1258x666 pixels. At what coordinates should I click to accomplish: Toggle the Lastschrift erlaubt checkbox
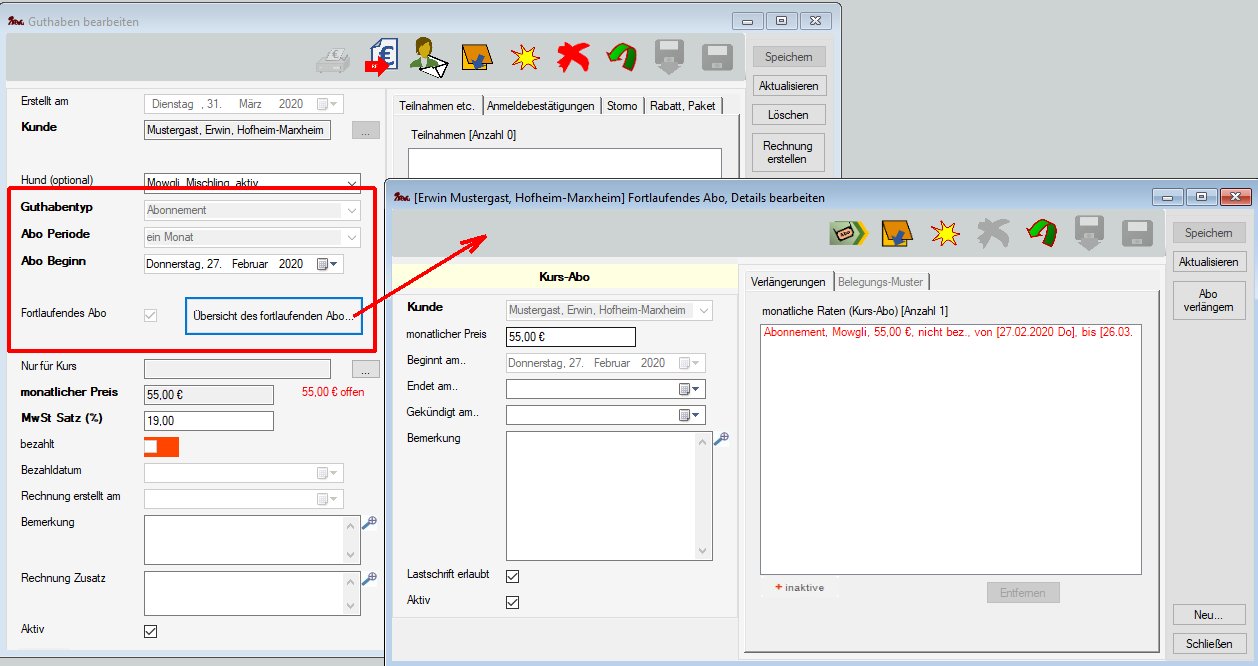[x=513, y=576]
